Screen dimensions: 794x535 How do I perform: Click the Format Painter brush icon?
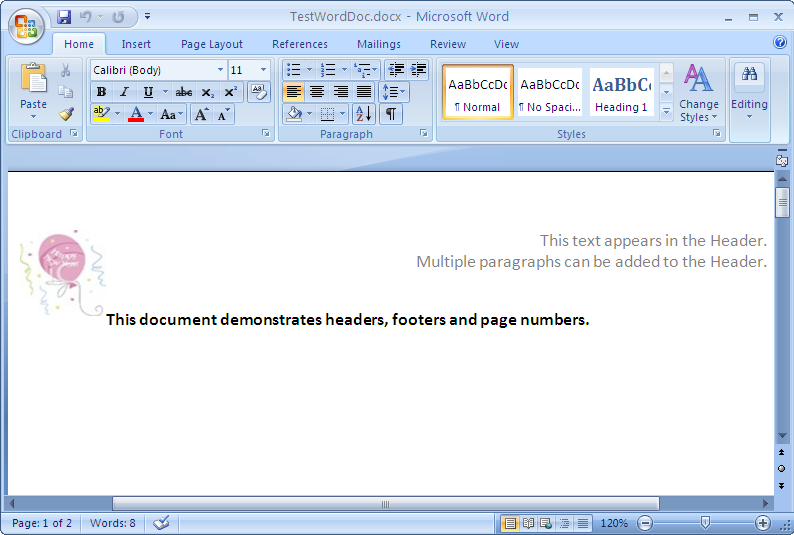click(66, 114)
